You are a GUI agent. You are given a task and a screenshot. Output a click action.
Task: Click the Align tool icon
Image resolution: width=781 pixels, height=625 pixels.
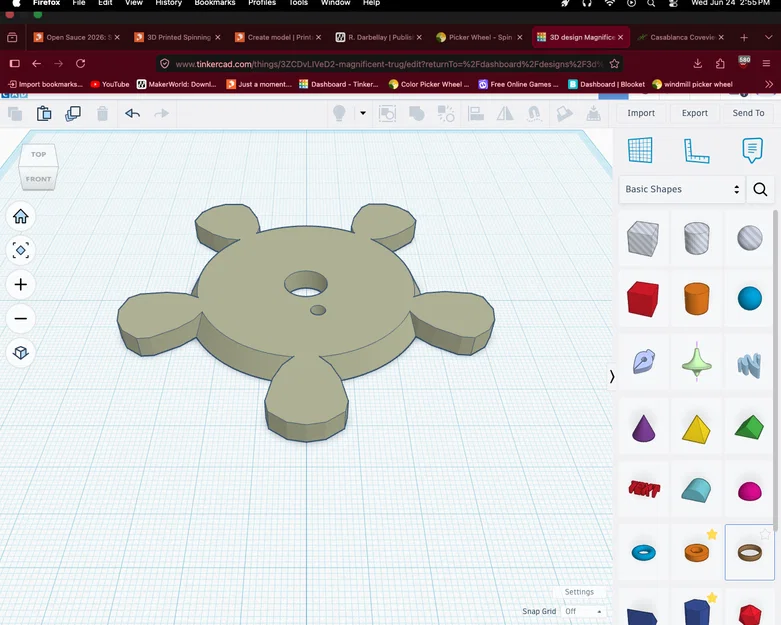[x=476, y=114]
